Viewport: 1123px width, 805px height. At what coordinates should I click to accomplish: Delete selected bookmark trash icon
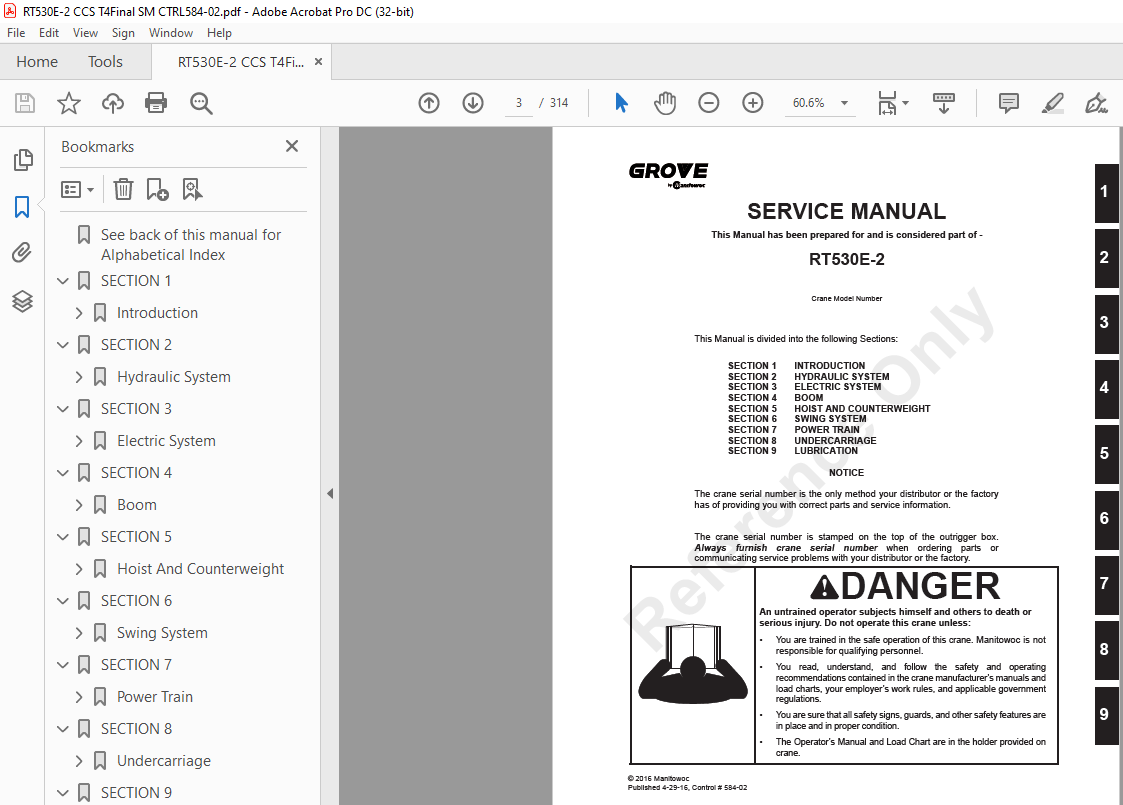tap(123, 189)
